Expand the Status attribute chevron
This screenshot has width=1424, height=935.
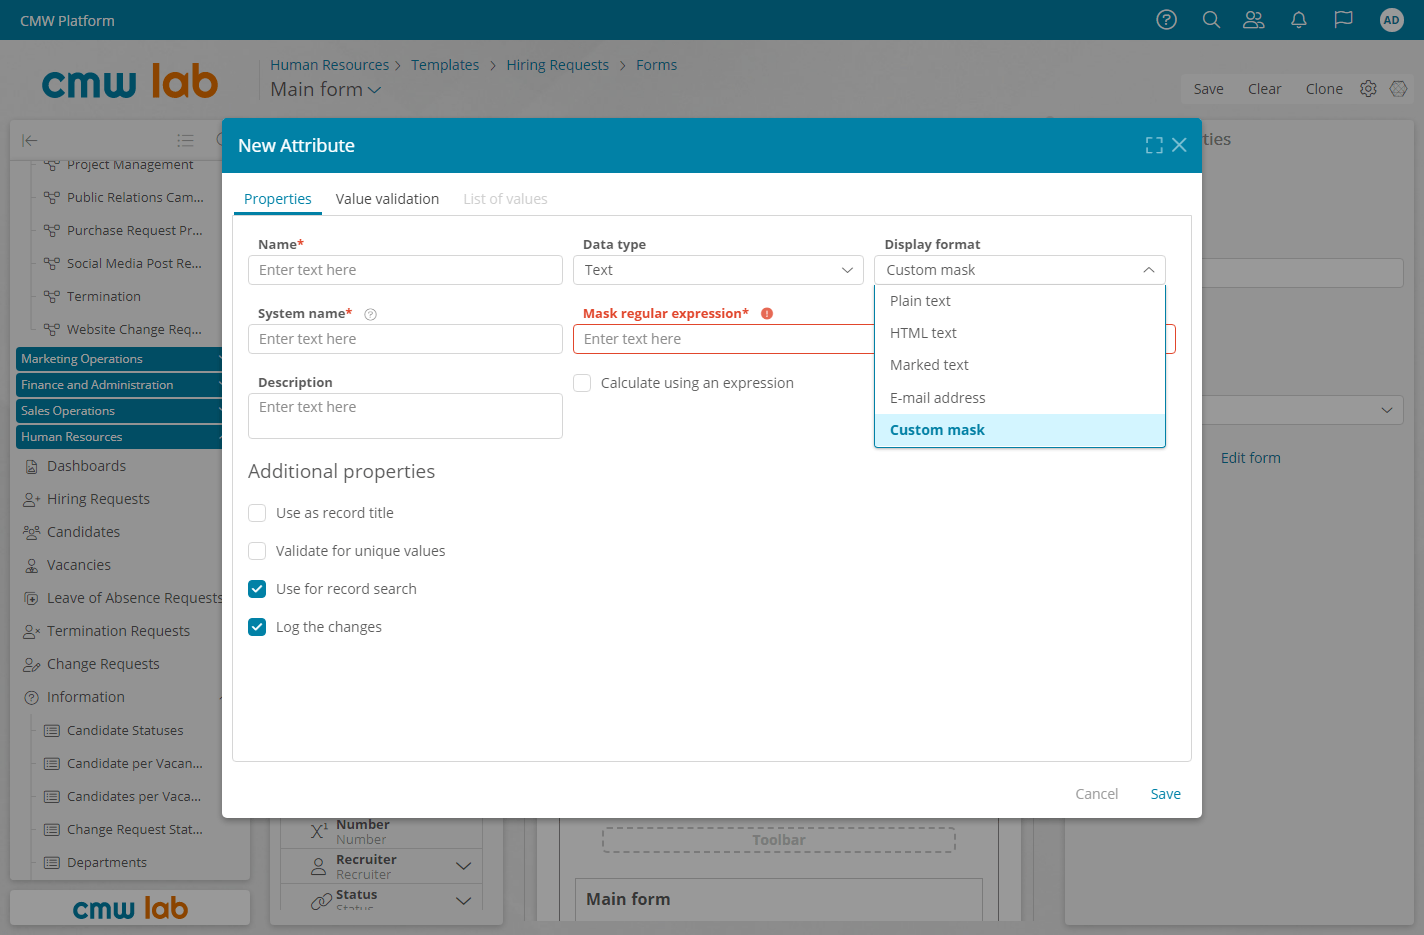[x=463, y=901]
